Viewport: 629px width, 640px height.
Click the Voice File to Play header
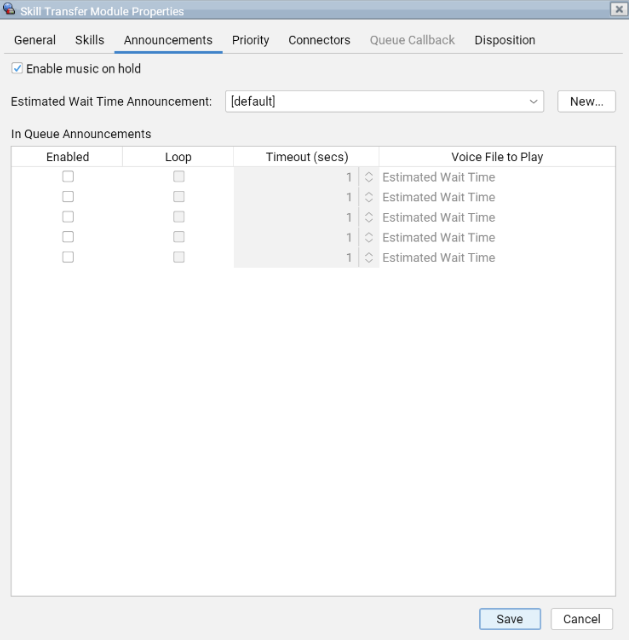pos(497,157)
